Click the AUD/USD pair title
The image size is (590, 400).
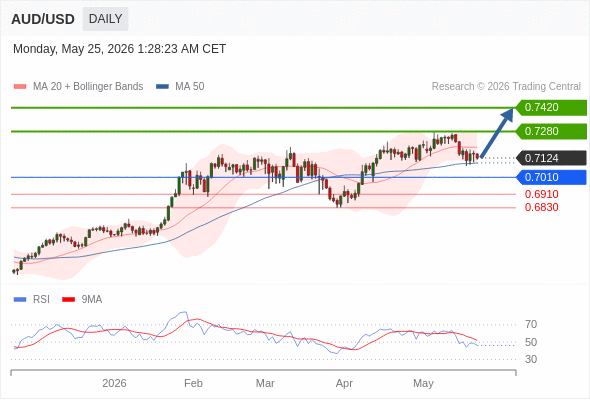click(x=43, y=19)
